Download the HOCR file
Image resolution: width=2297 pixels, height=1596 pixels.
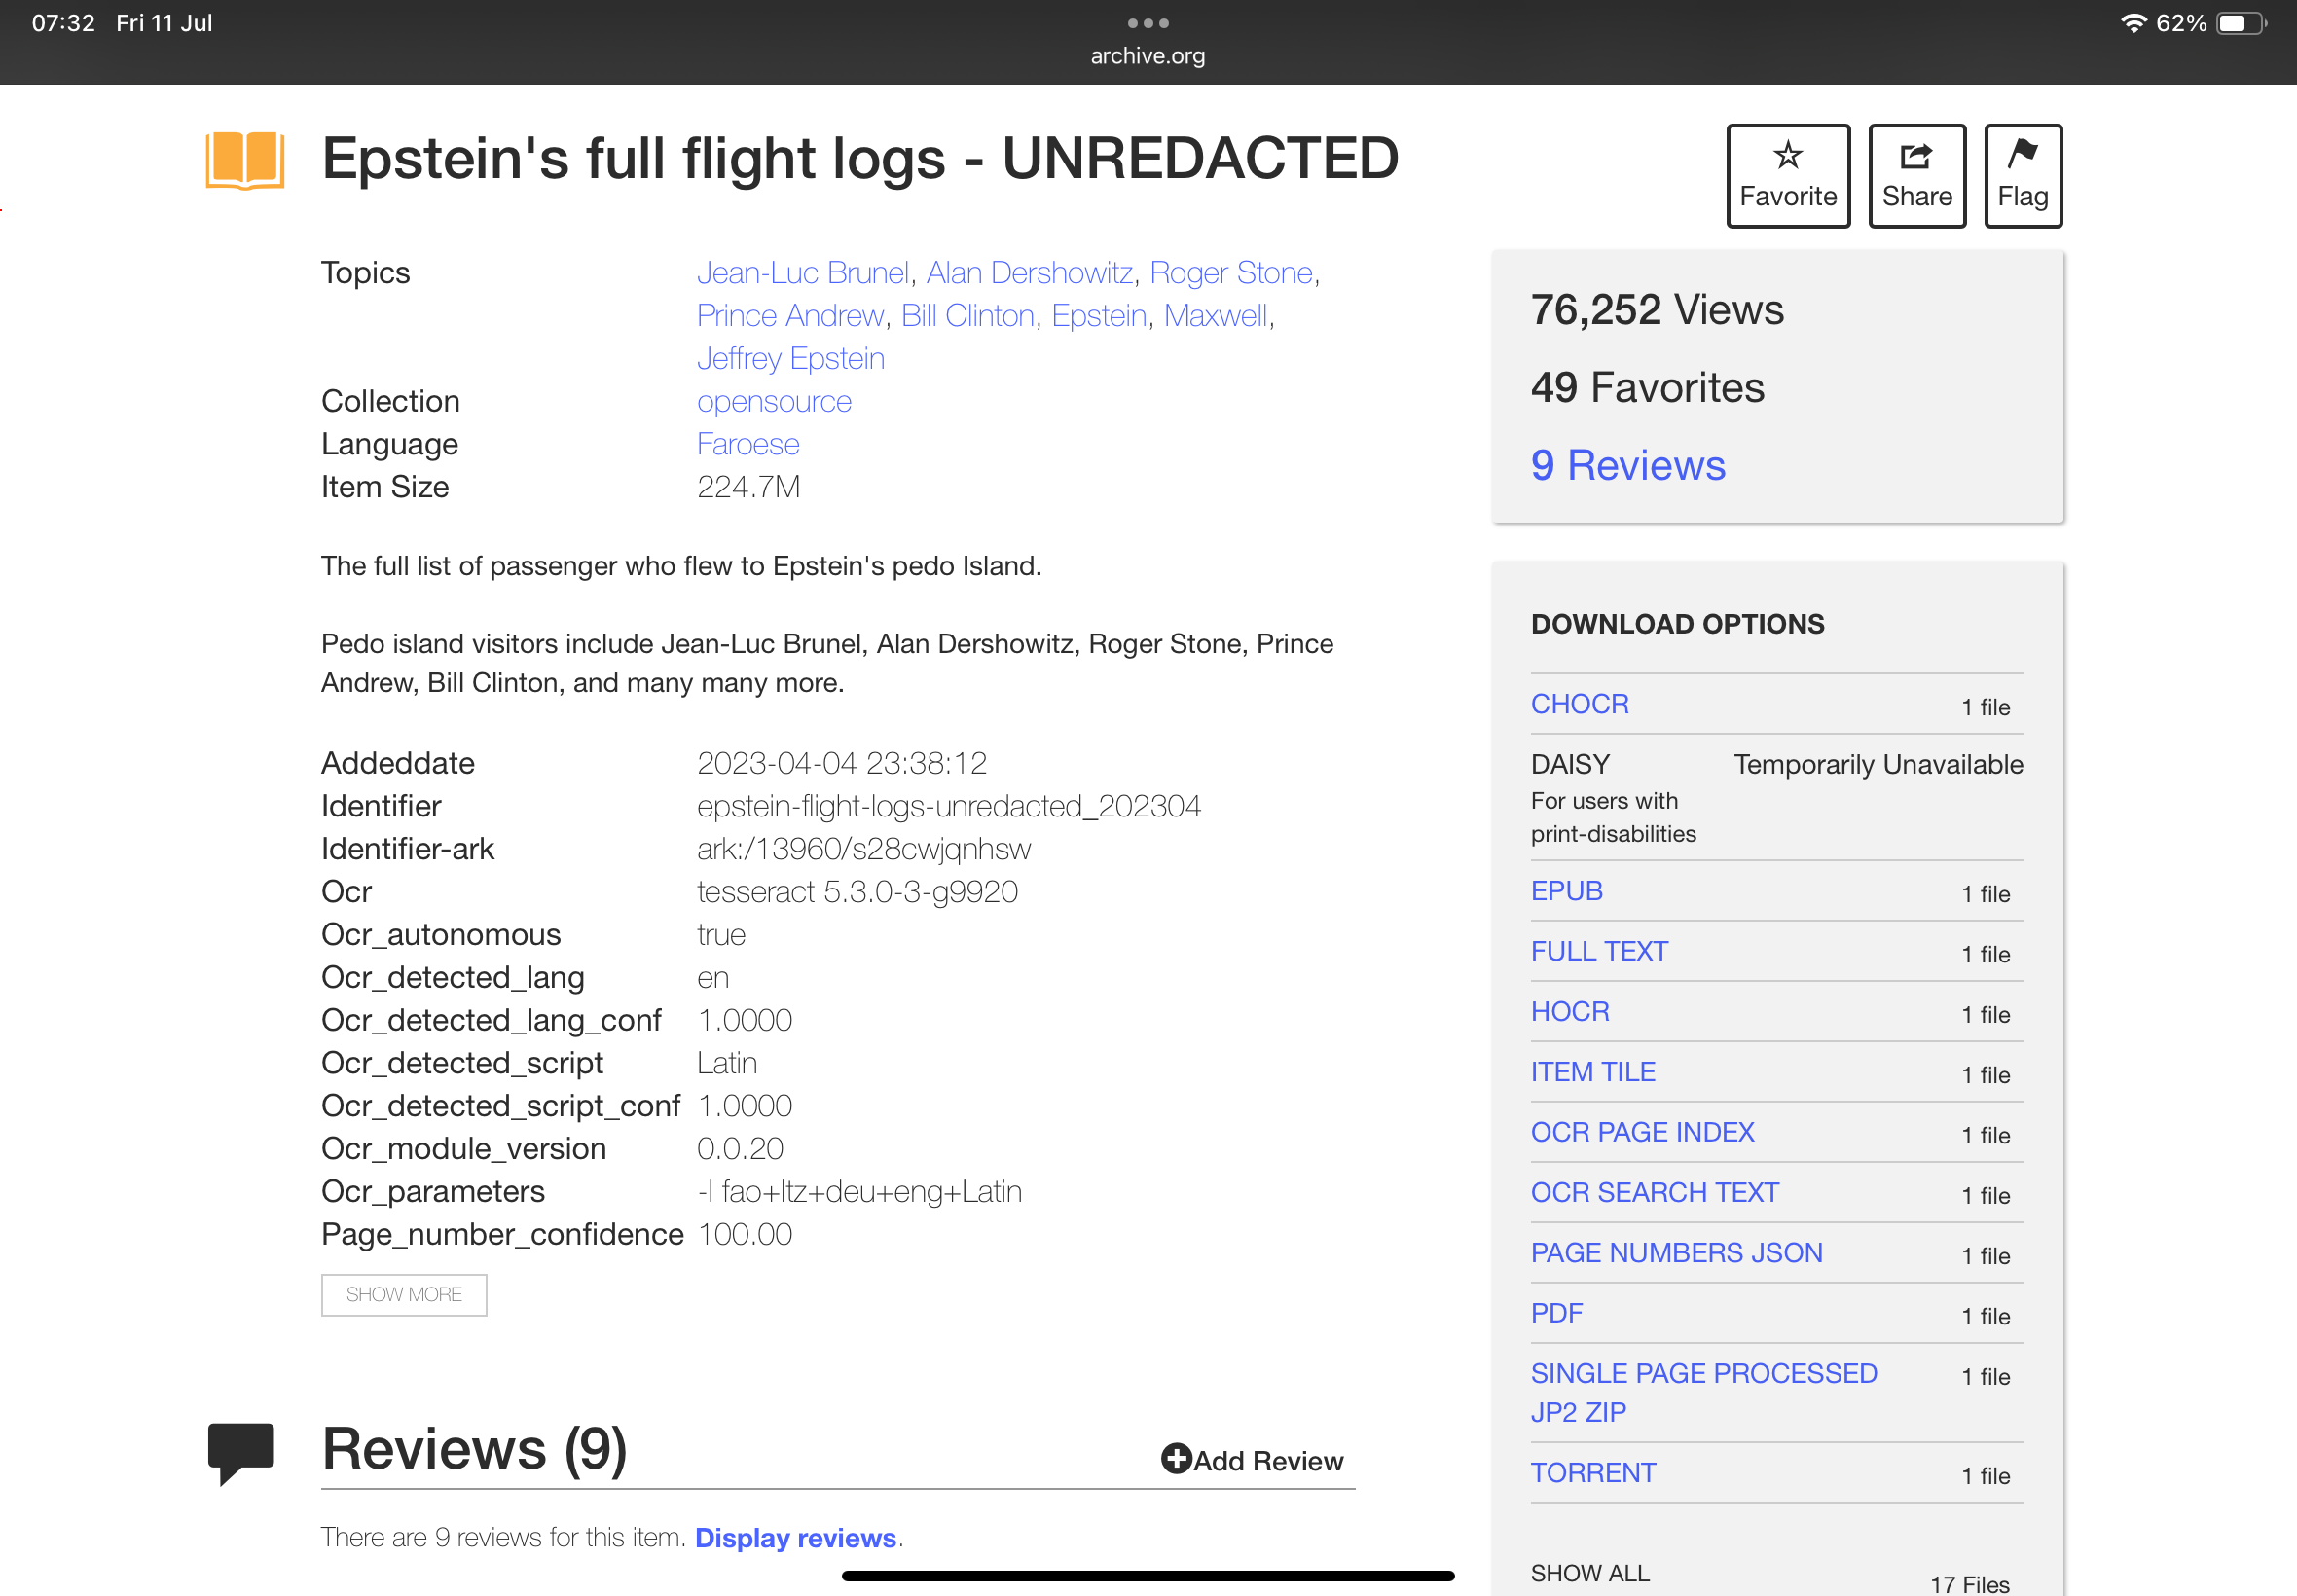[x=1570, y=1012]
